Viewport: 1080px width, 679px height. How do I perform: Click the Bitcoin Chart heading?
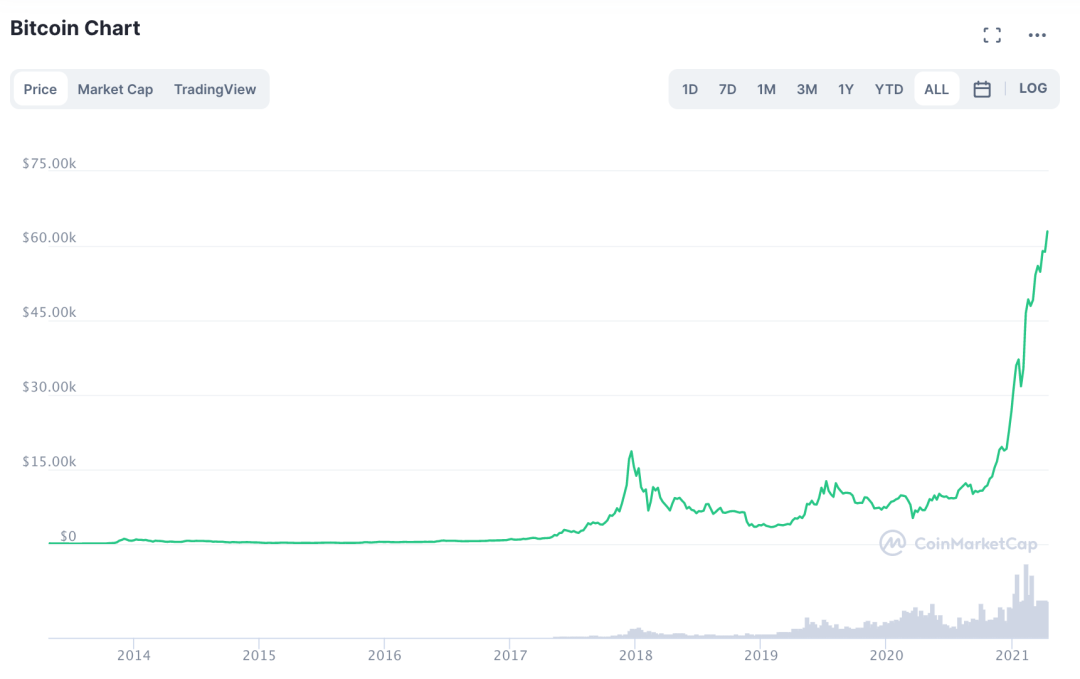tap(75, 28)
